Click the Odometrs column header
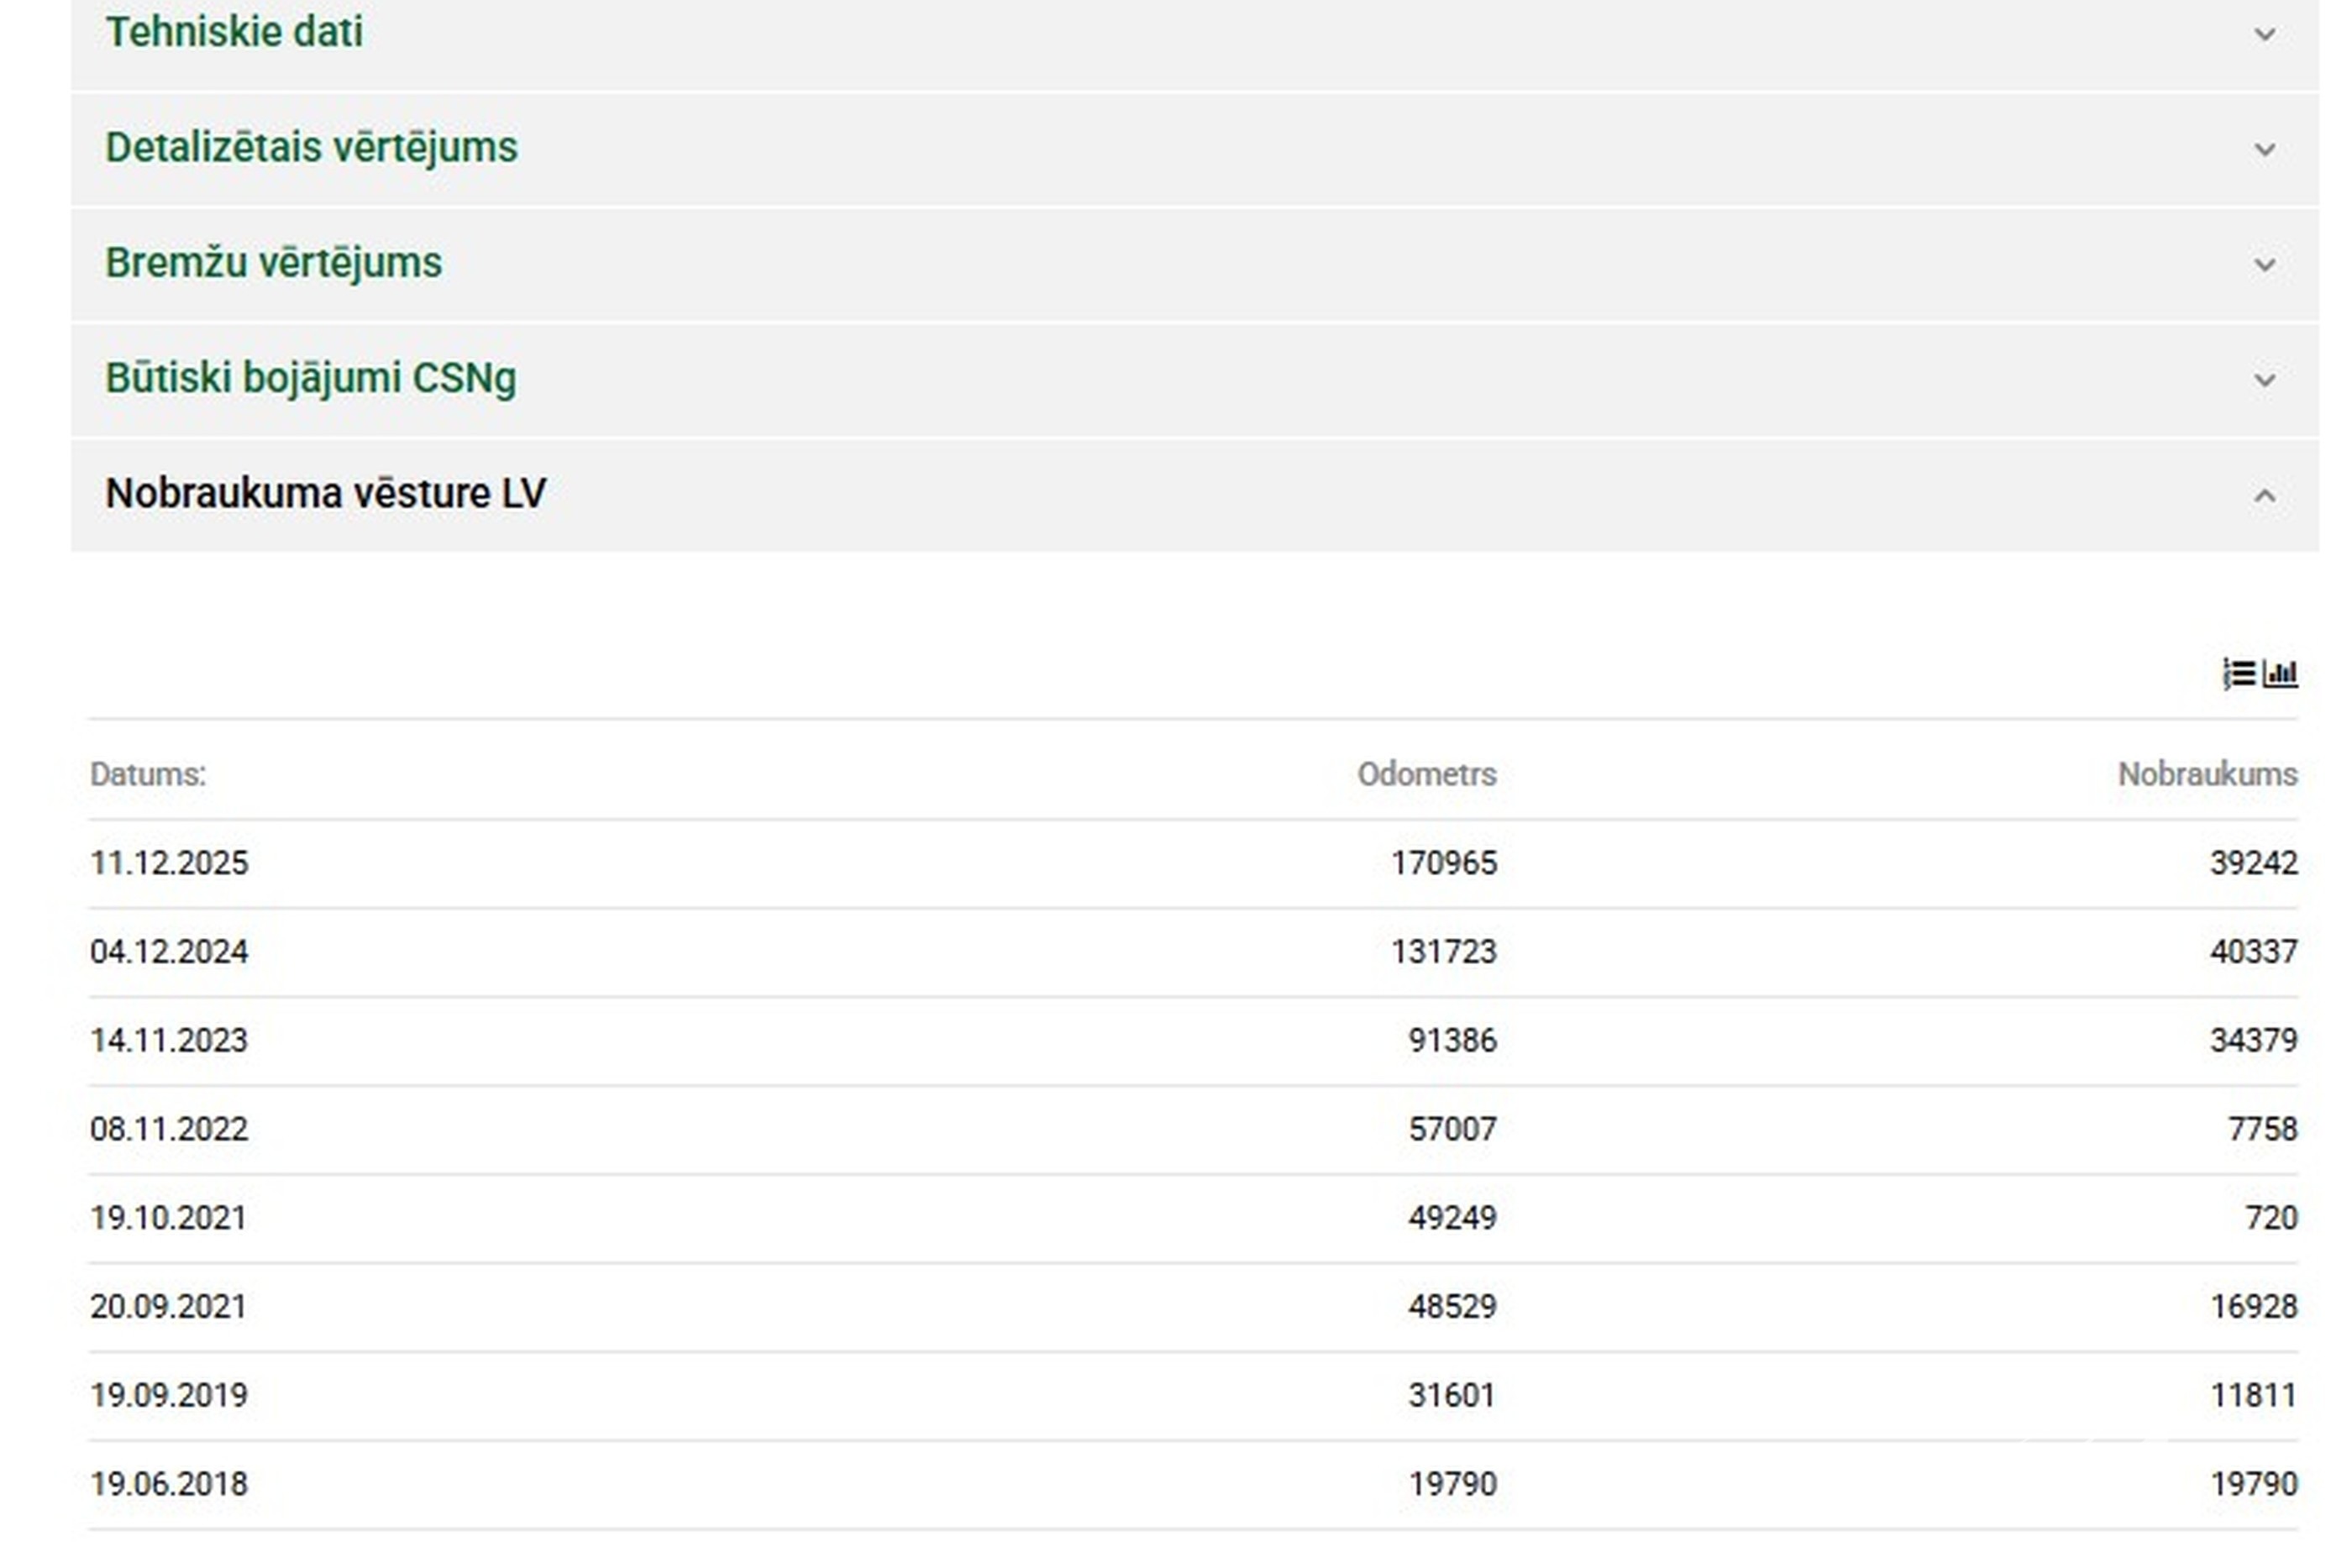The width and height of the screenshot is (2352, 1568). coord(1427,774)
